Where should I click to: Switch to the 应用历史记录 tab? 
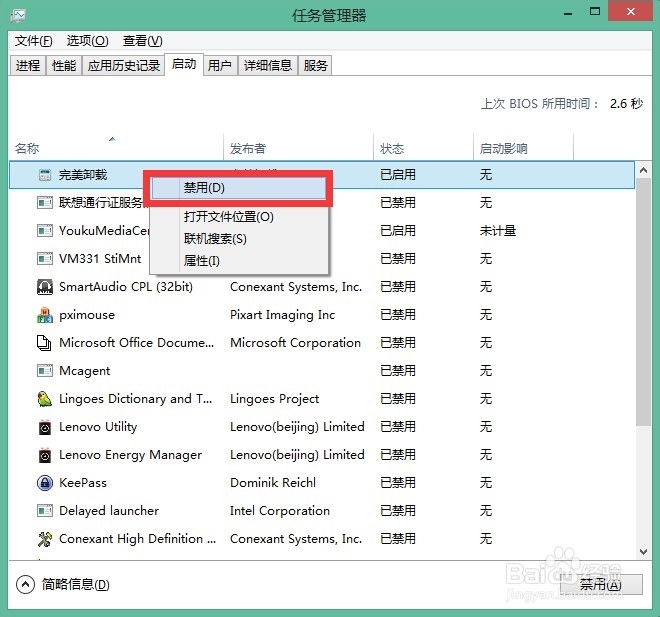coord(124,65)
